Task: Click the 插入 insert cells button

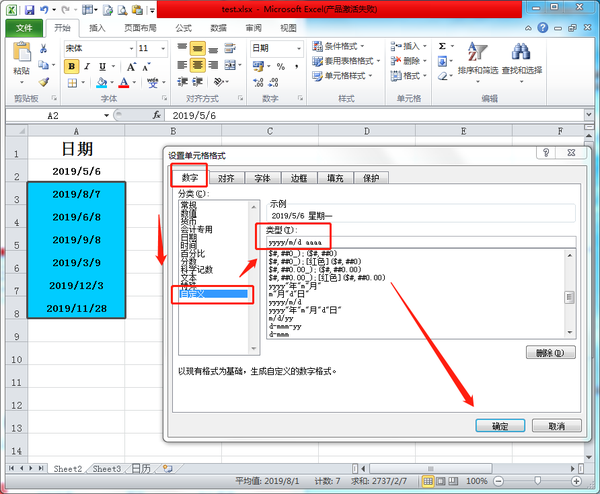Action: (x=408, y=46)
